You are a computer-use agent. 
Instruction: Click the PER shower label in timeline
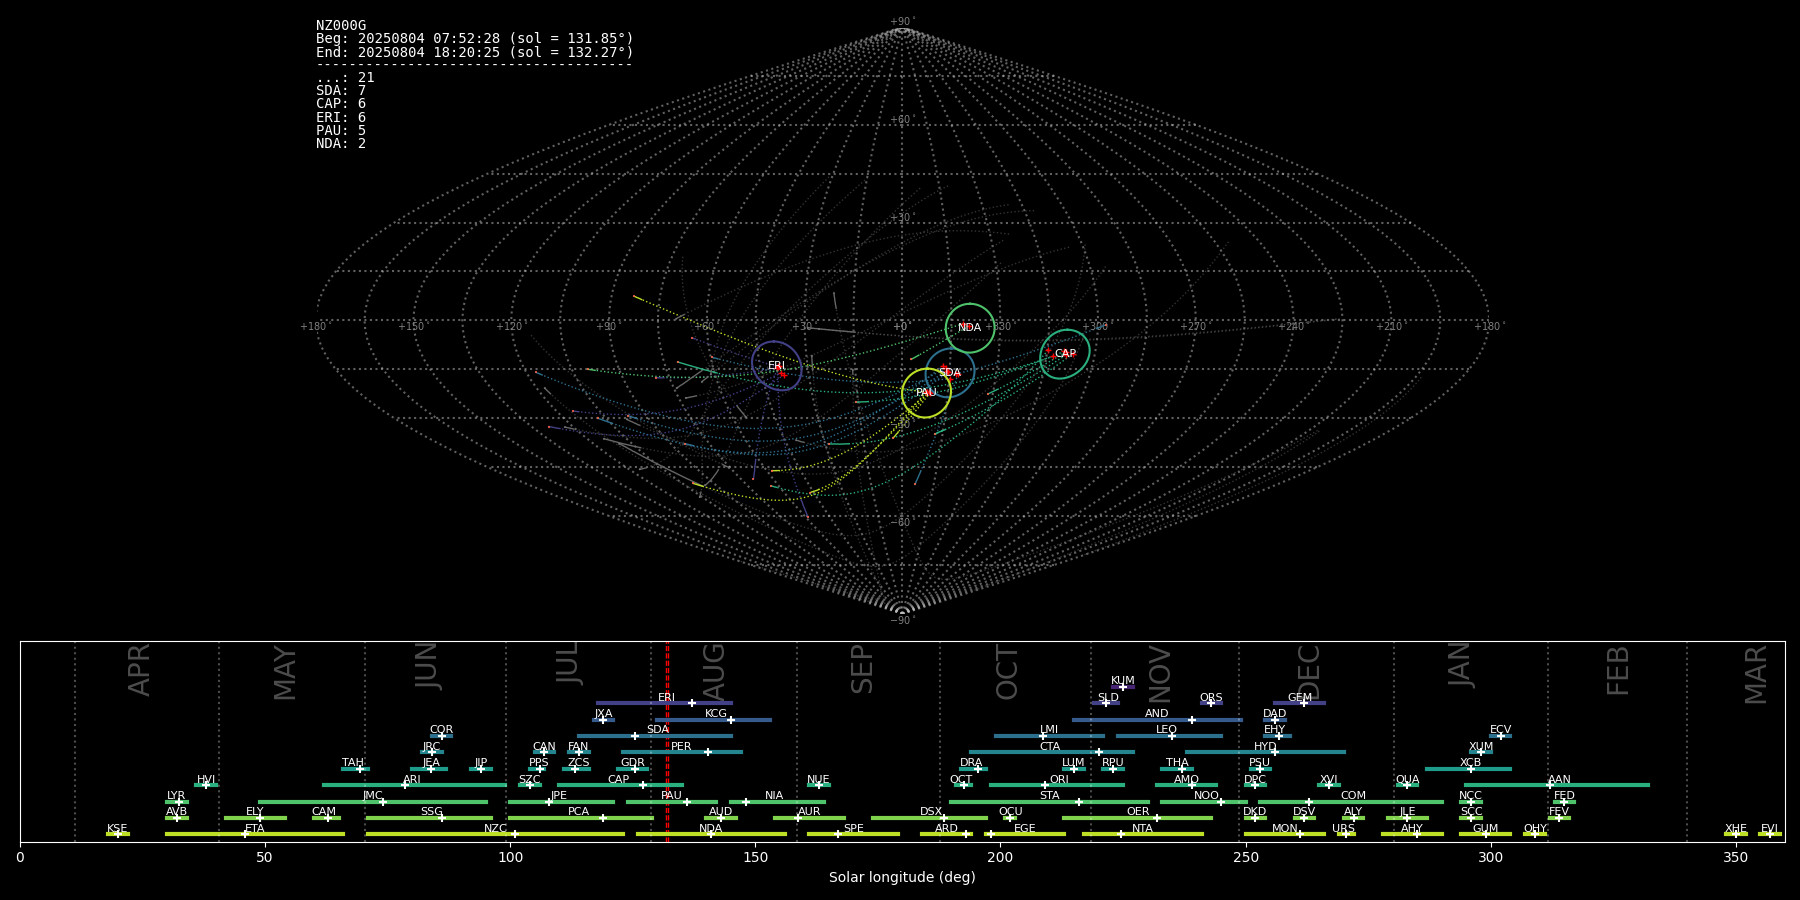(x=681, y=747)
